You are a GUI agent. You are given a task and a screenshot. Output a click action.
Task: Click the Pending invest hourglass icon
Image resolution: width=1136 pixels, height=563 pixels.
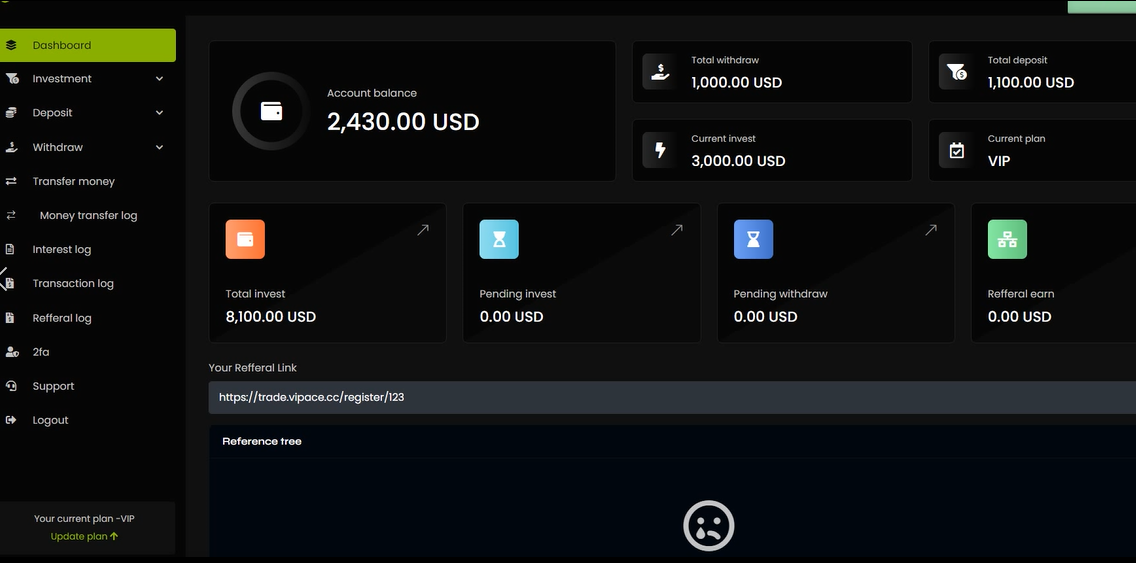tap(499, 240)
